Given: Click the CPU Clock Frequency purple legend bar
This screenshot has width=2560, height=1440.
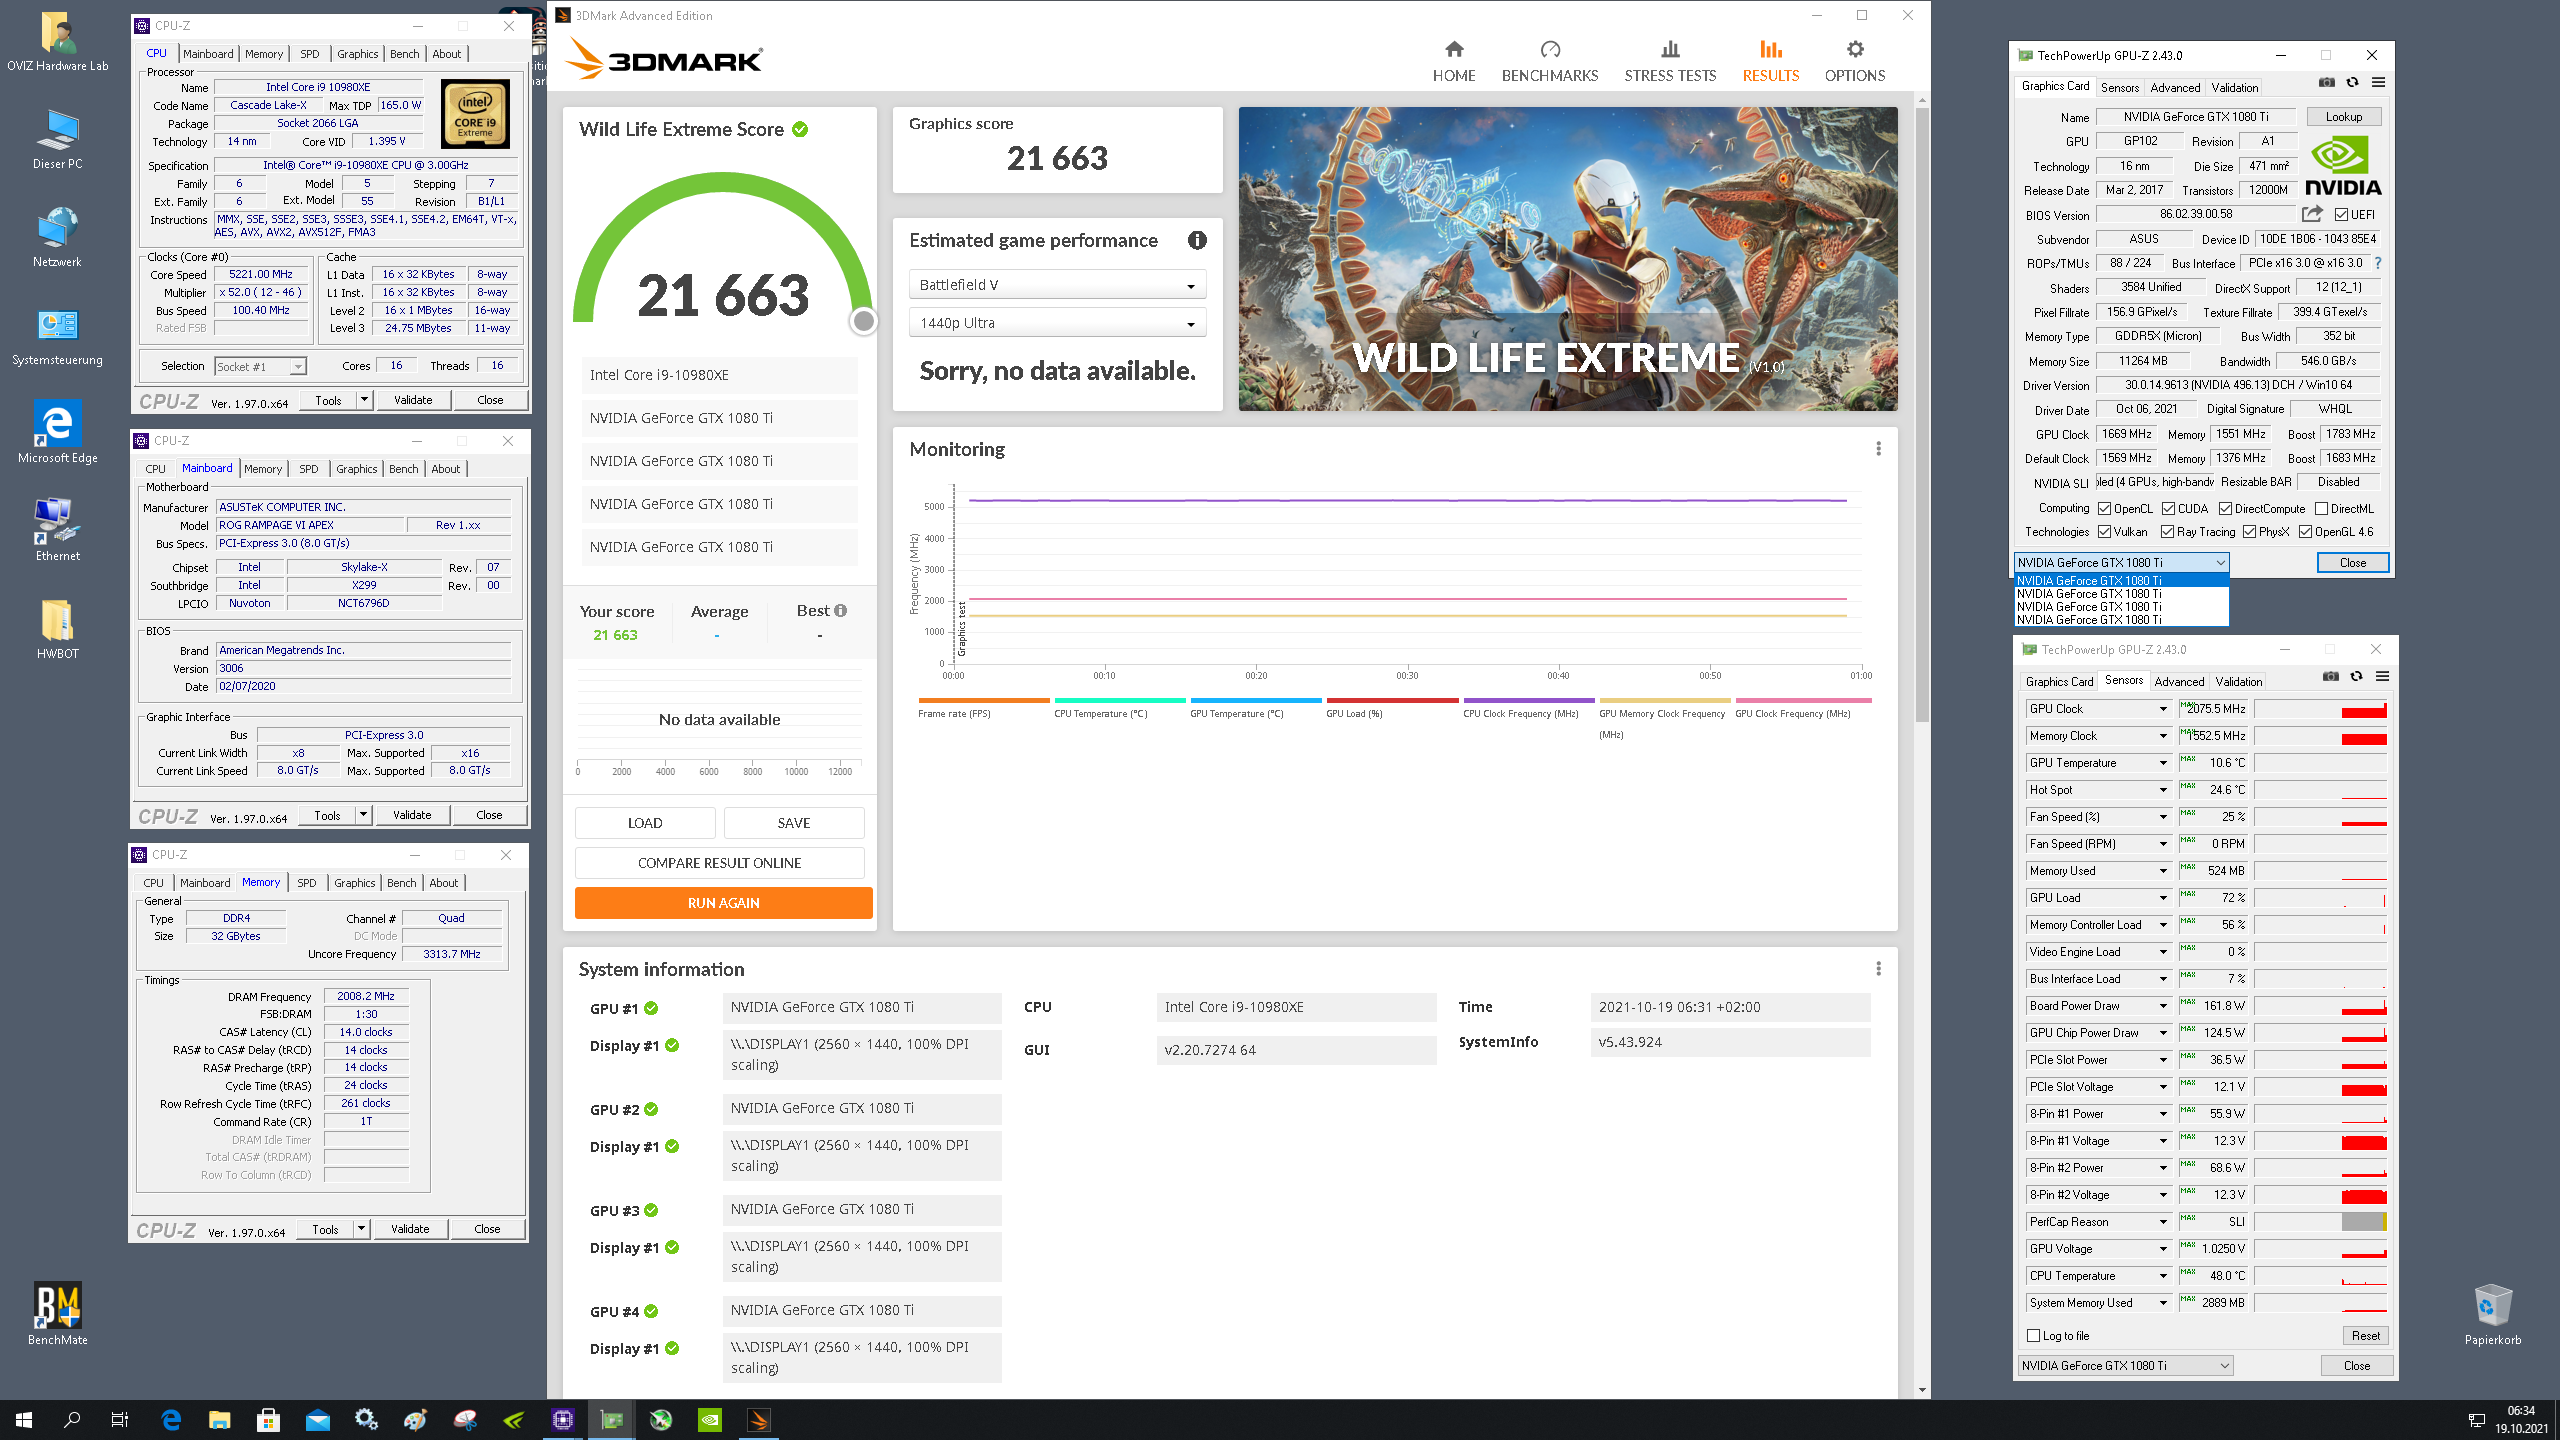Looking at the screenshot, I should (x=1529, y=701).
